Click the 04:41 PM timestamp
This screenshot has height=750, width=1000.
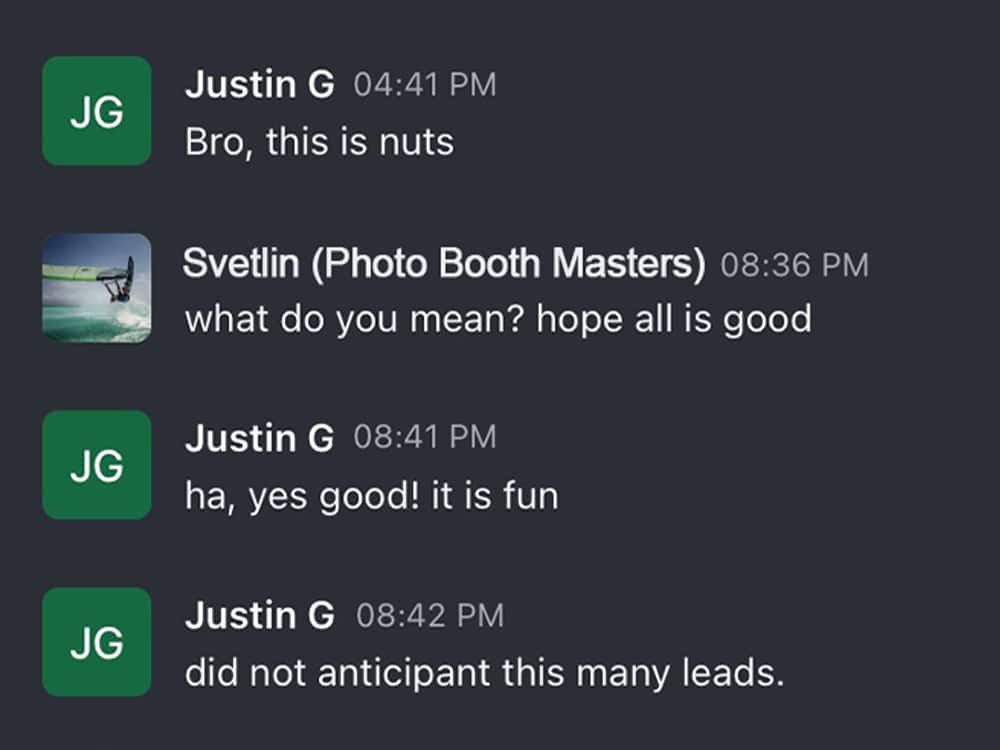point(425,85)
